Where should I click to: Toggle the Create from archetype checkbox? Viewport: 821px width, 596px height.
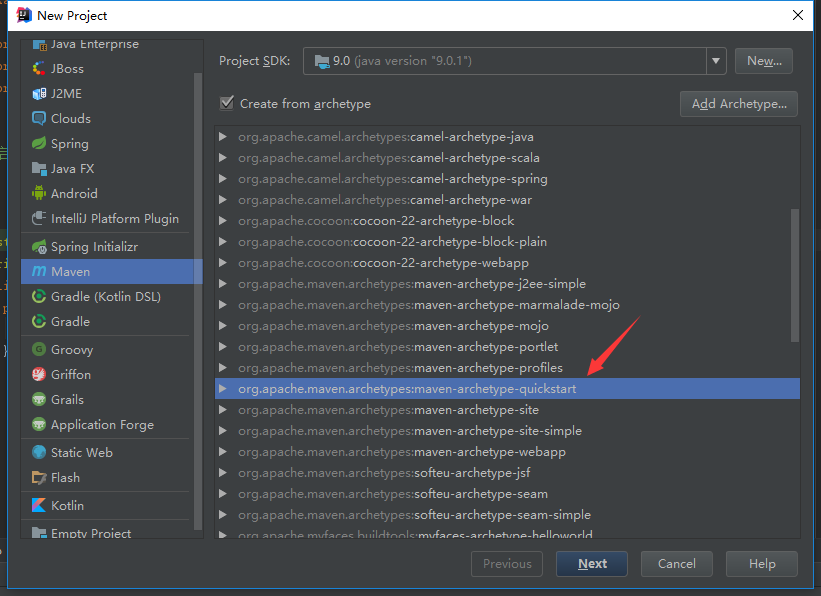click(227, 103)
